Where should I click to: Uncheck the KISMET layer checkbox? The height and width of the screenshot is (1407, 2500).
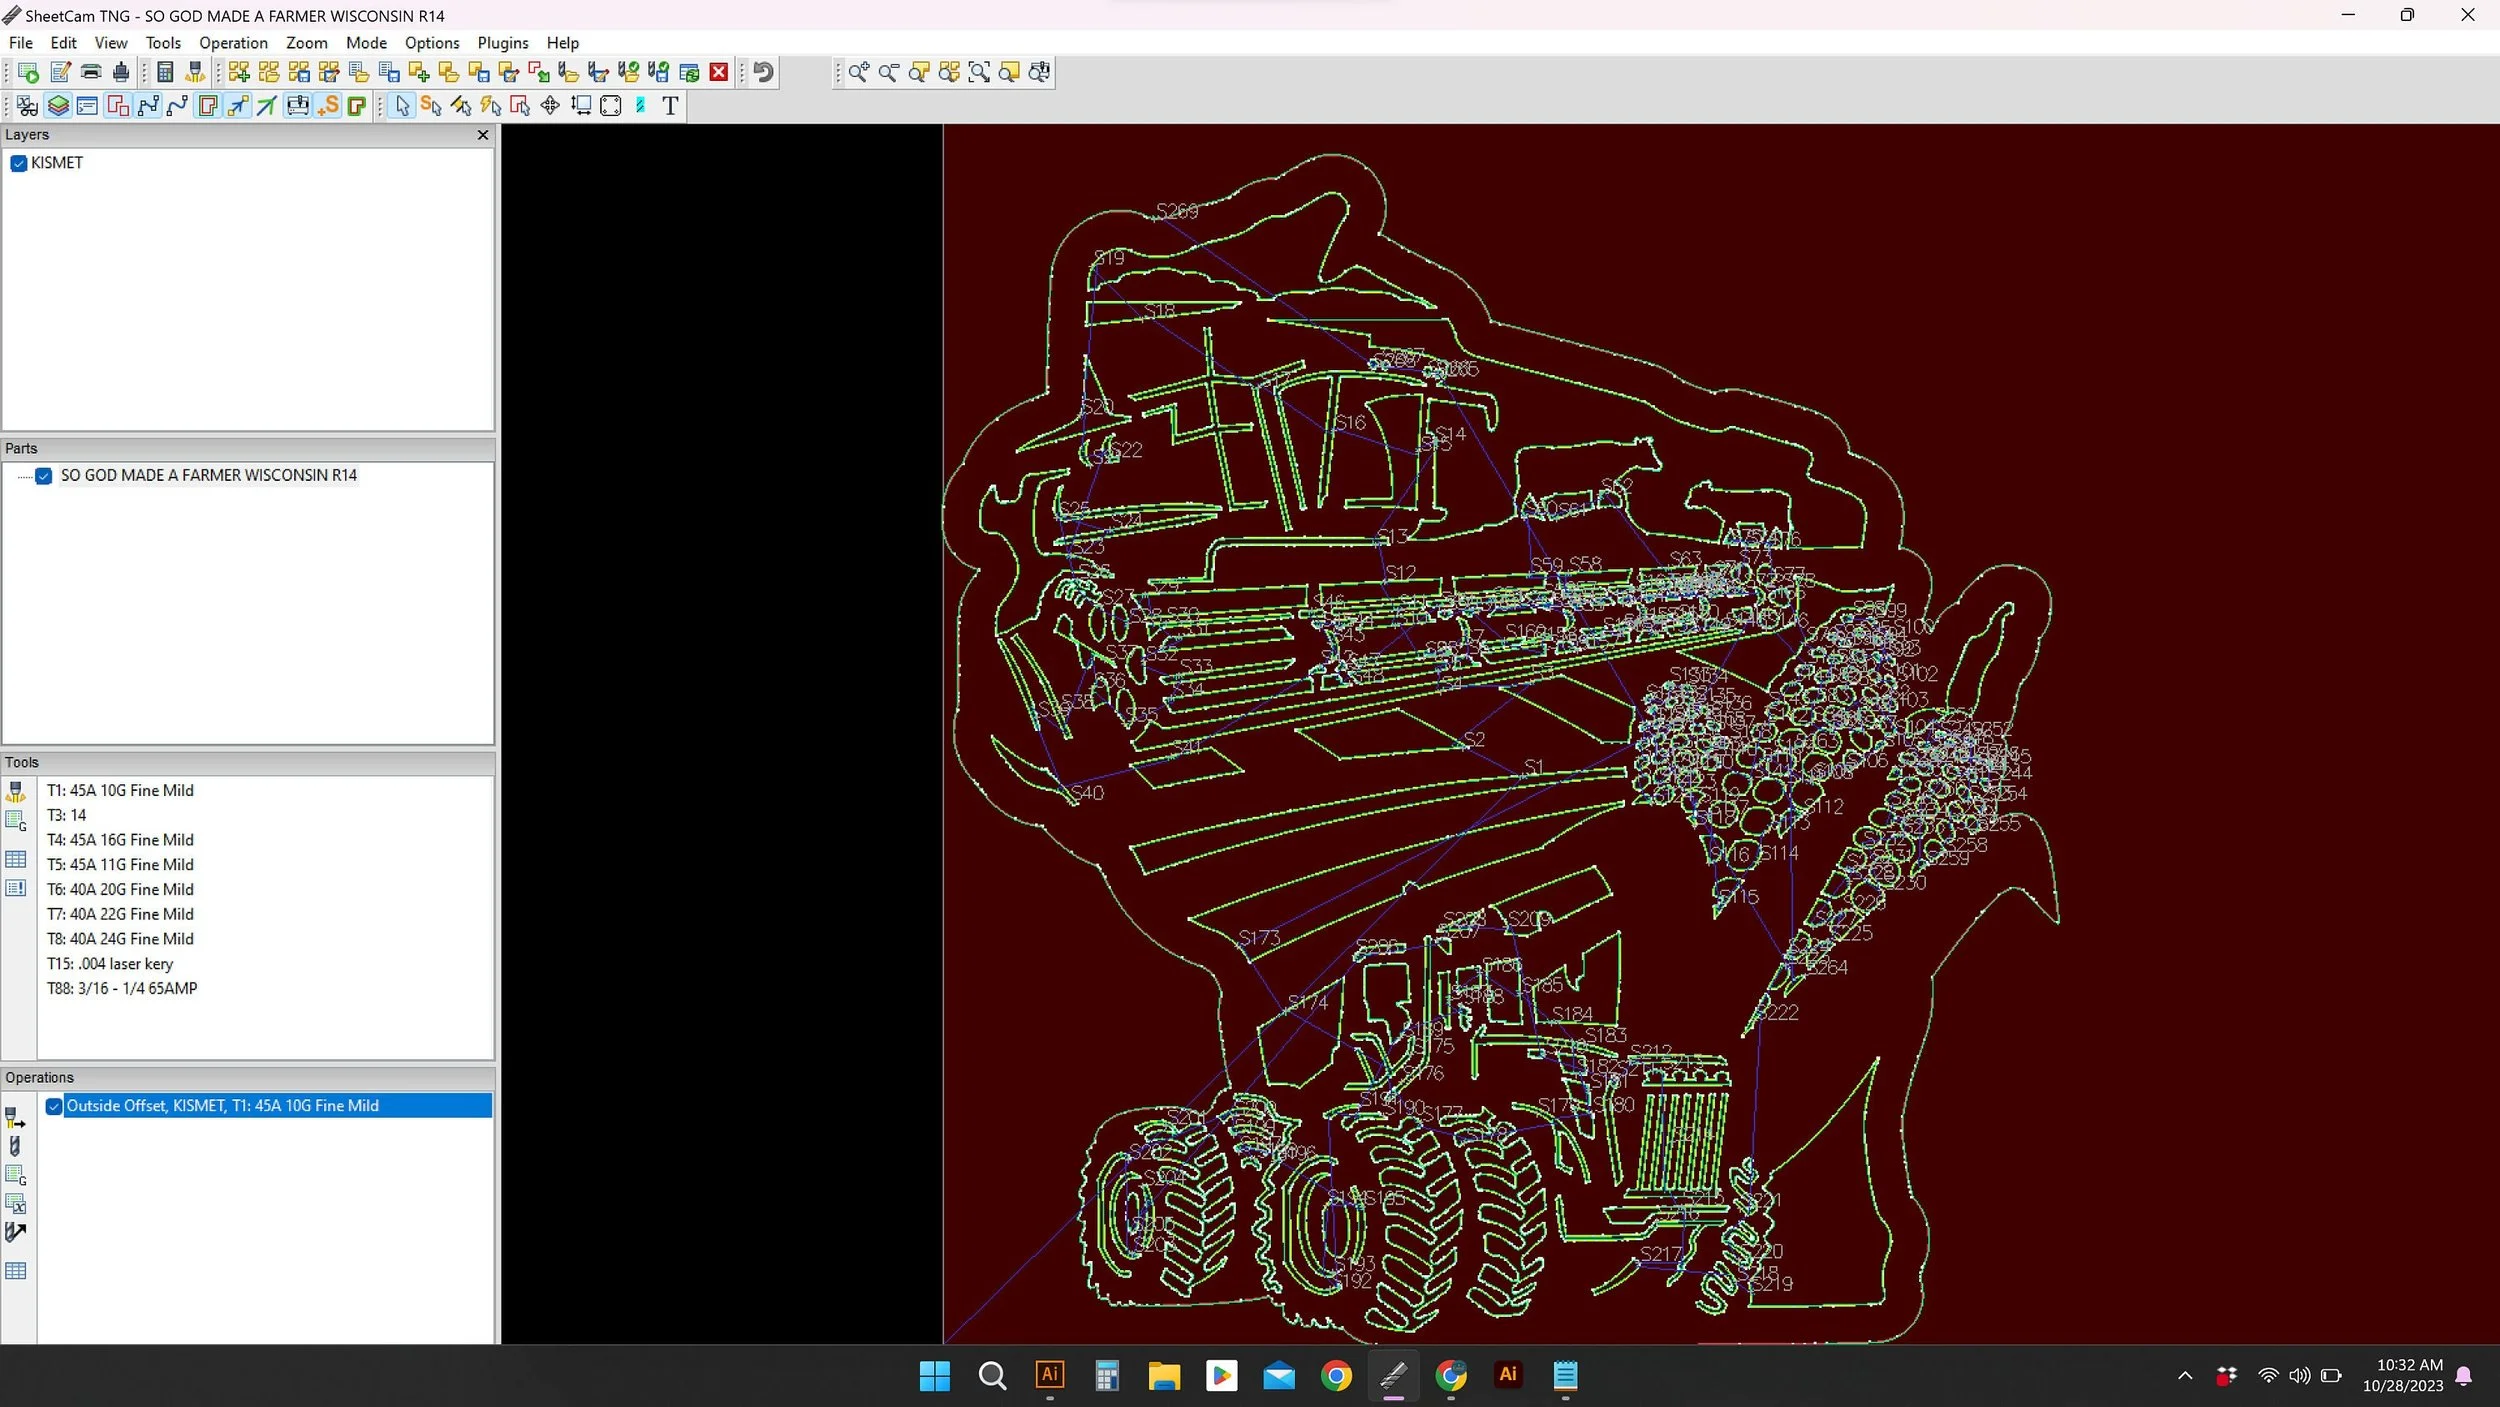click(x=18, y=163)
